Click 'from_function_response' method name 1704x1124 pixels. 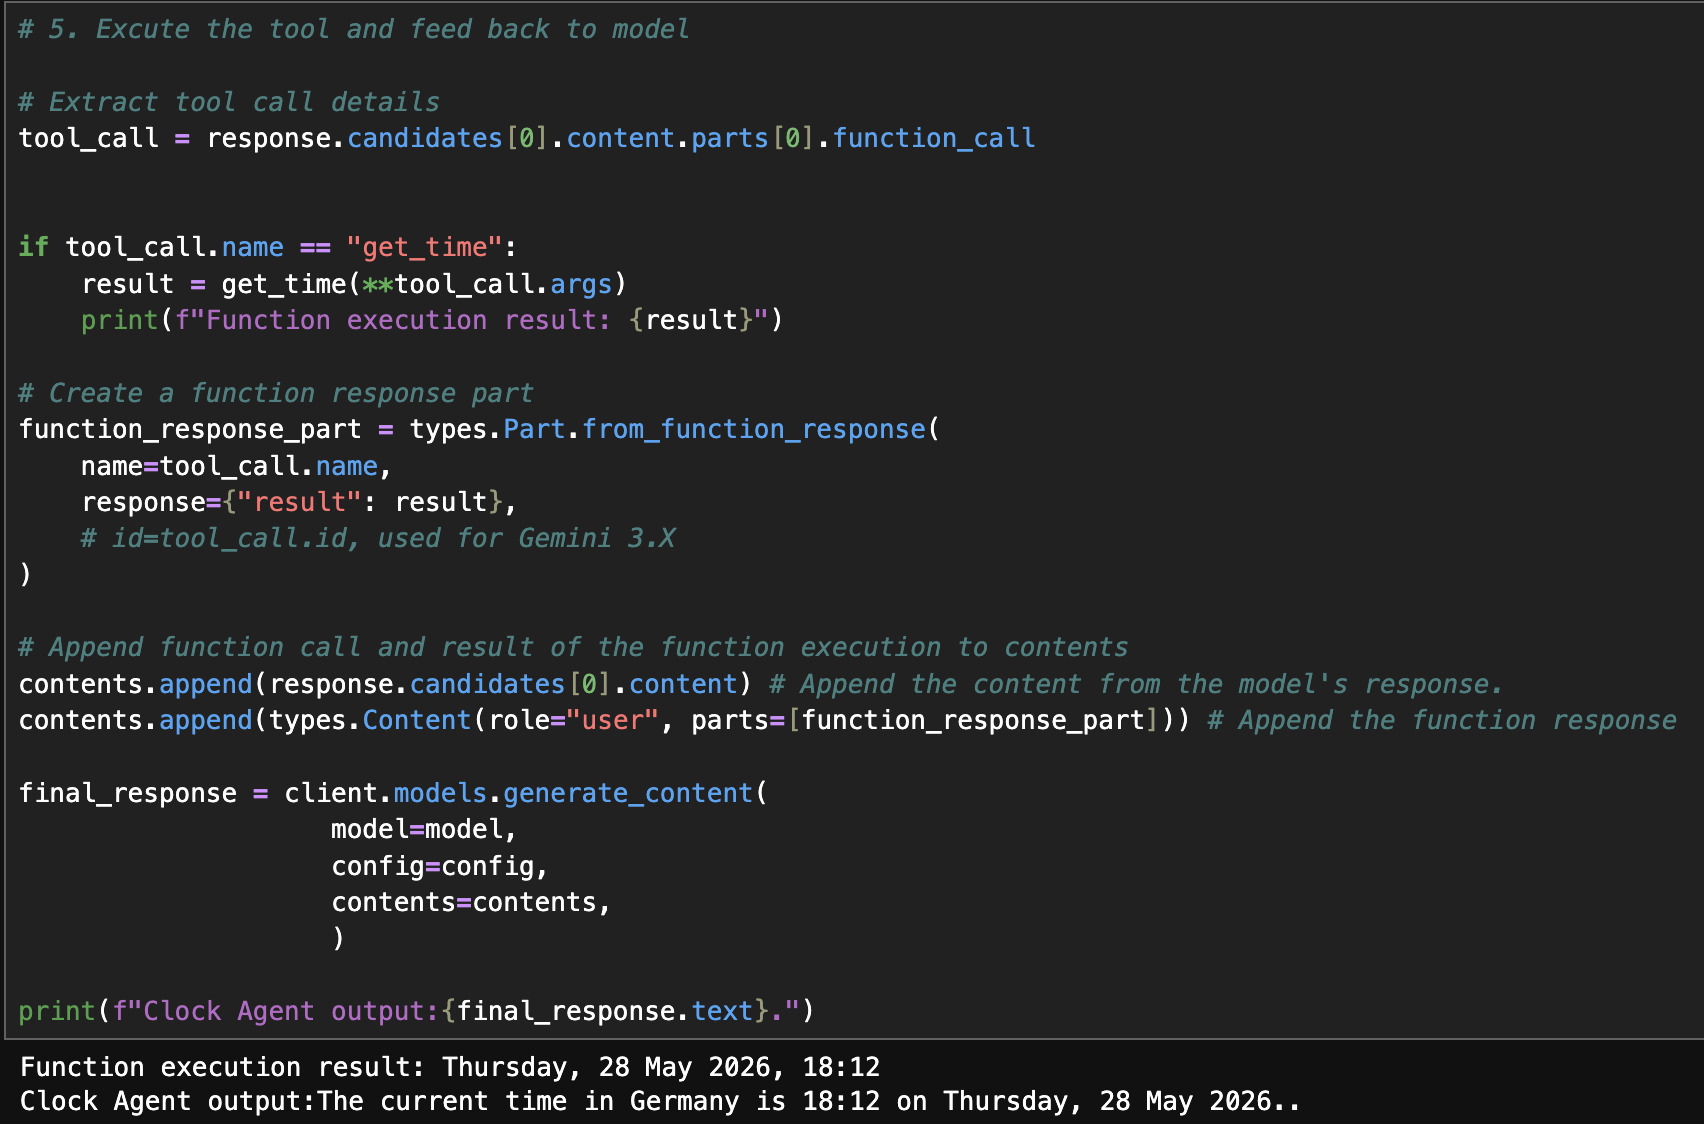tap(754, 429)
